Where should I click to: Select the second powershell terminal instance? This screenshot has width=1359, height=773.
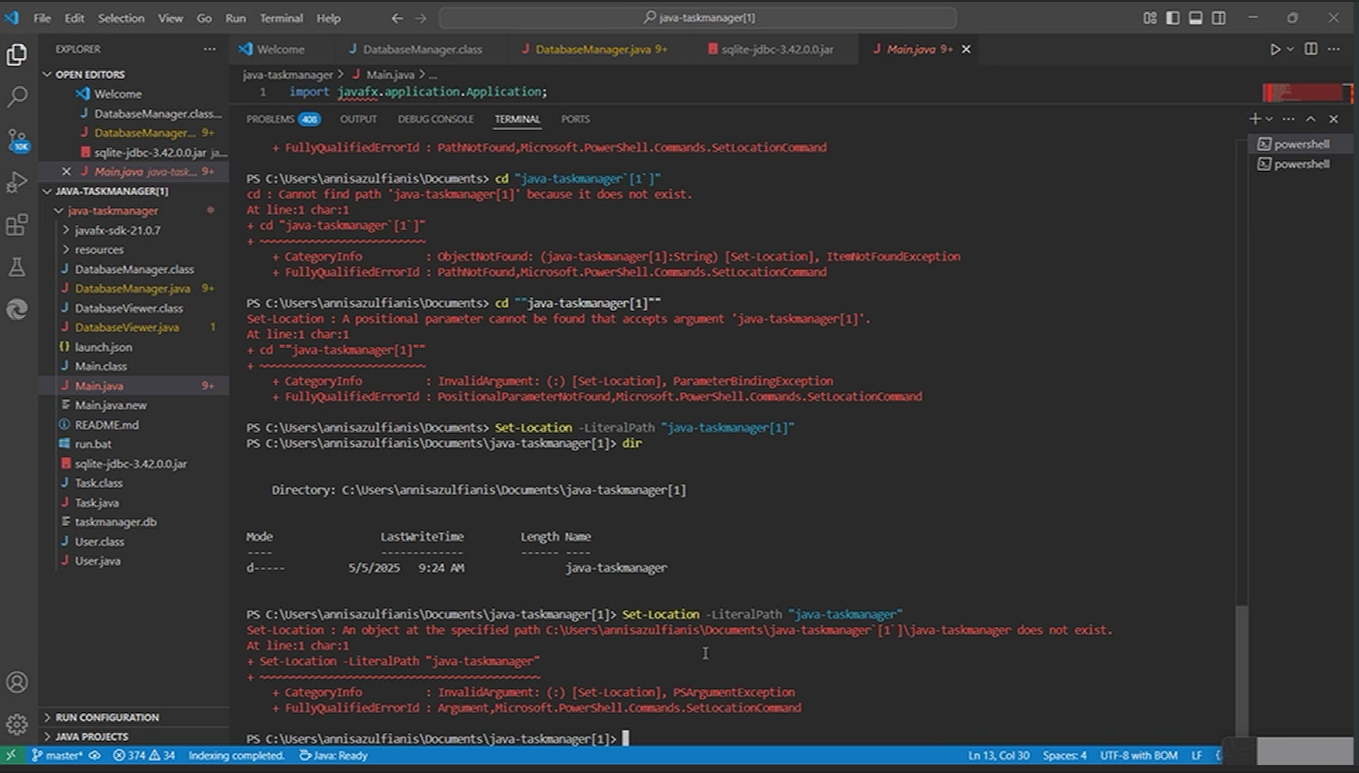pos(1301,164)
